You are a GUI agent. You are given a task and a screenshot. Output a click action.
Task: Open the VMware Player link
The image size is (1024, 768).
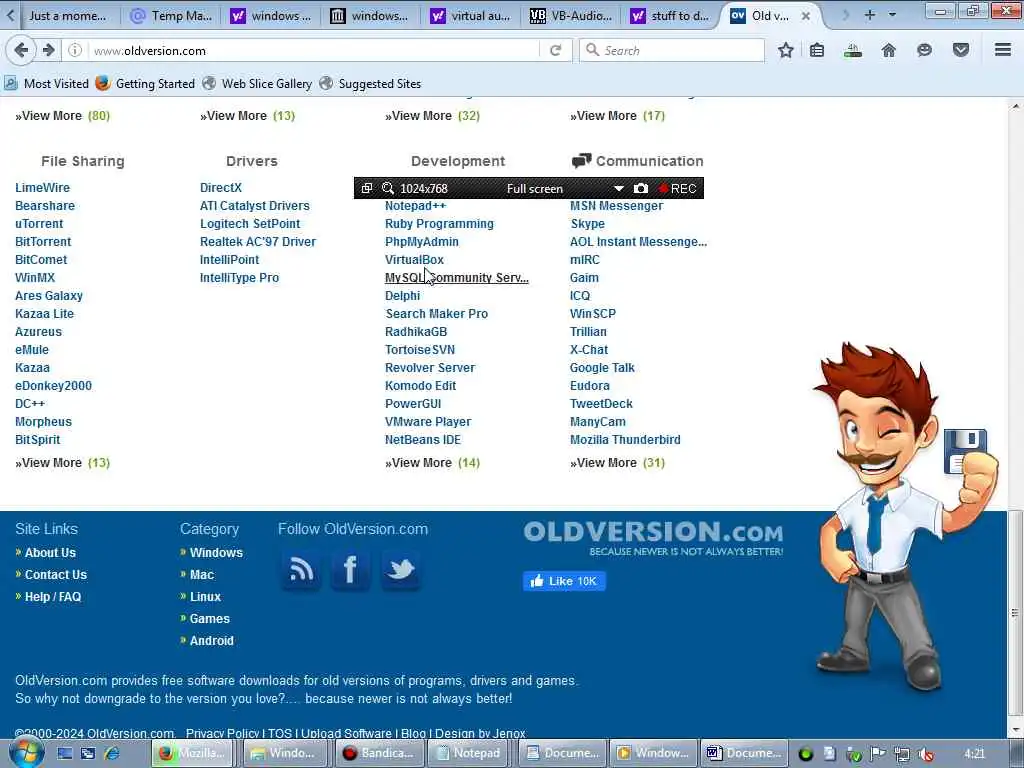[428, 422]
